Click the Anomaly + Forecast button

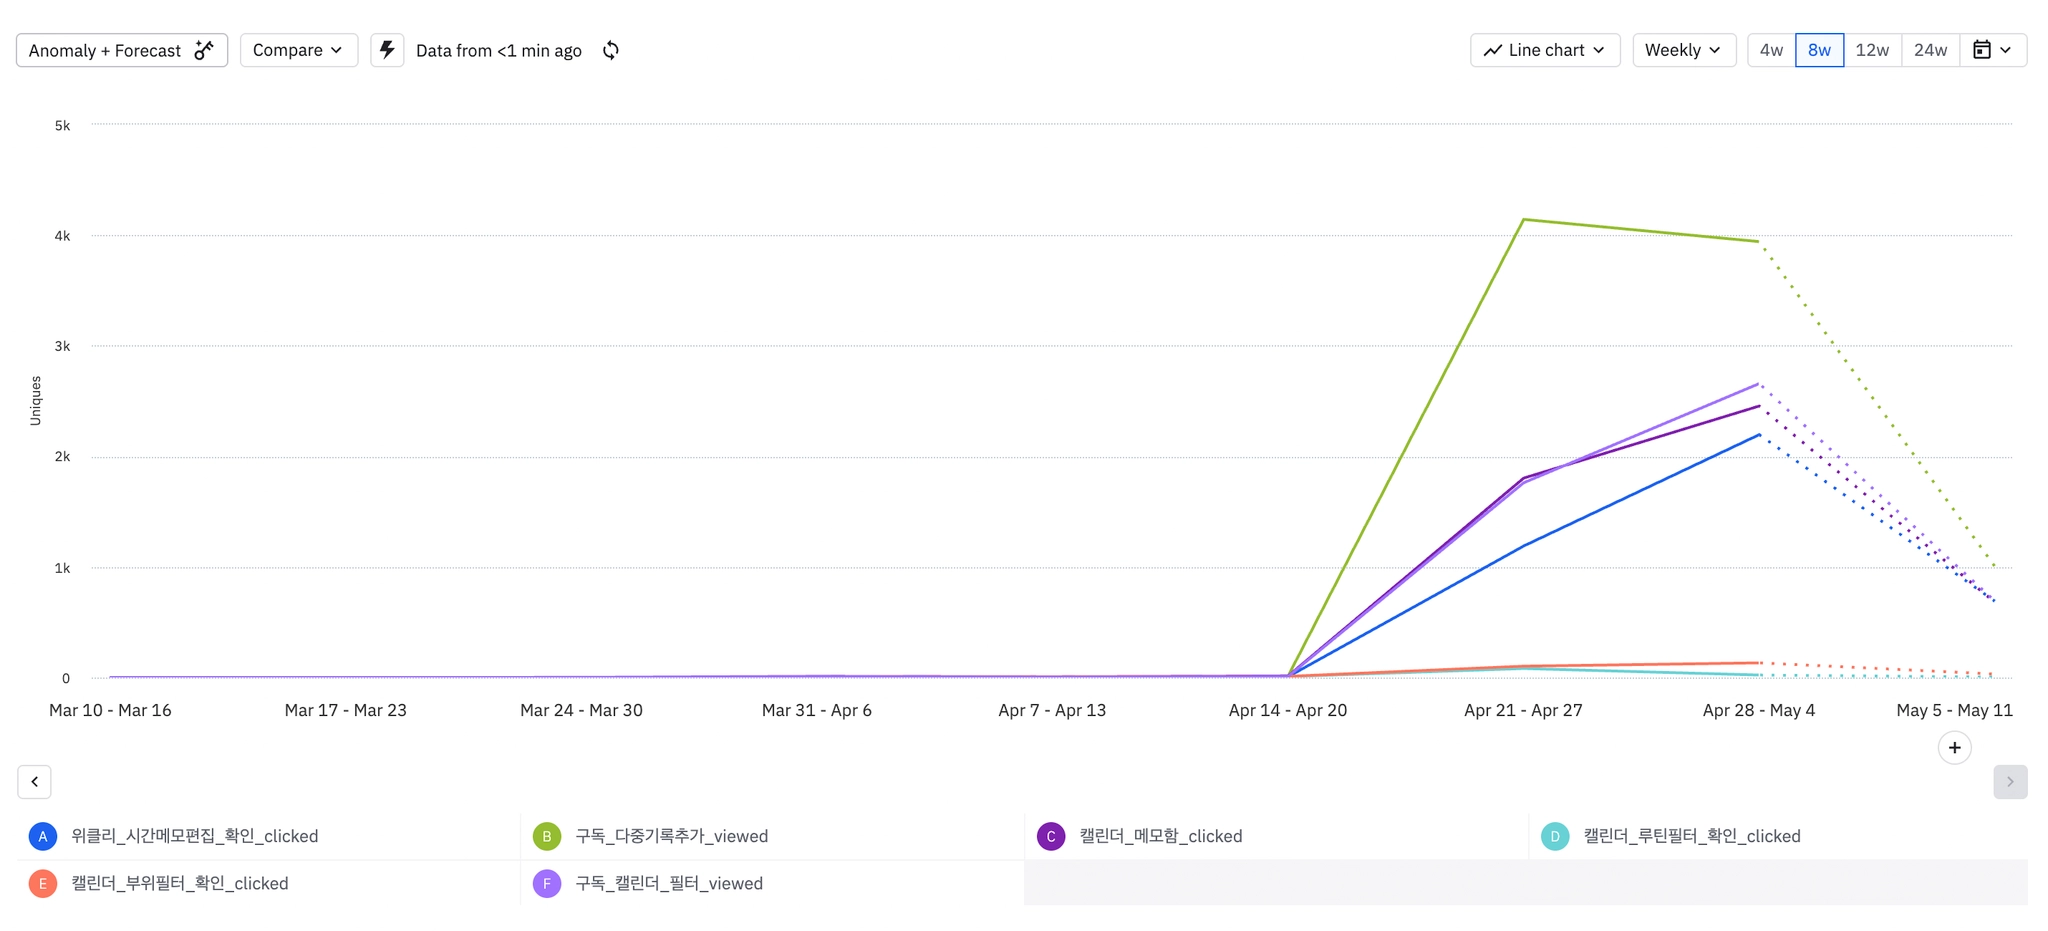[121, 50]
